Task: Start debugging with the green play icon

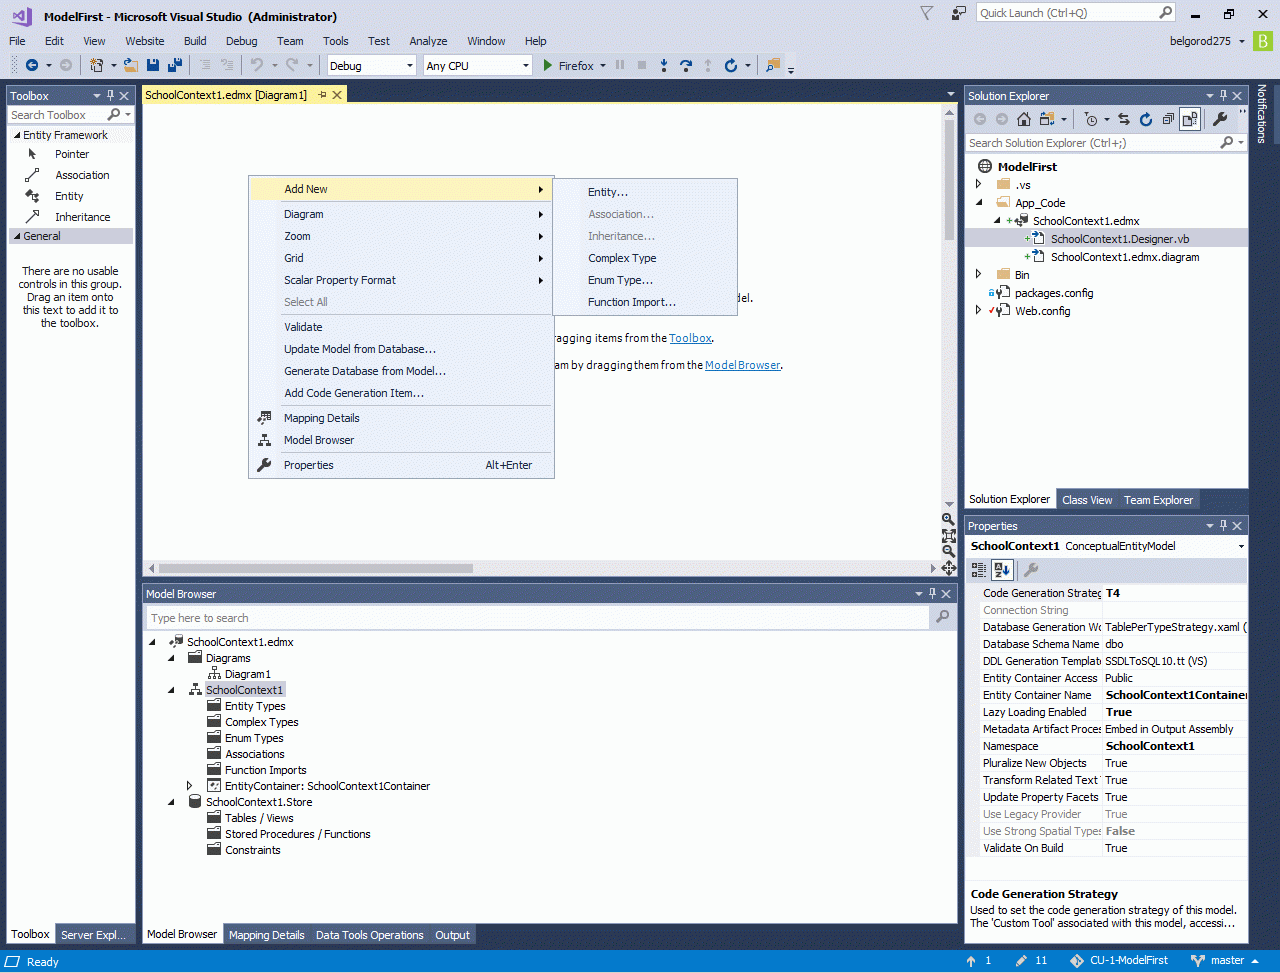Action: 547,65
